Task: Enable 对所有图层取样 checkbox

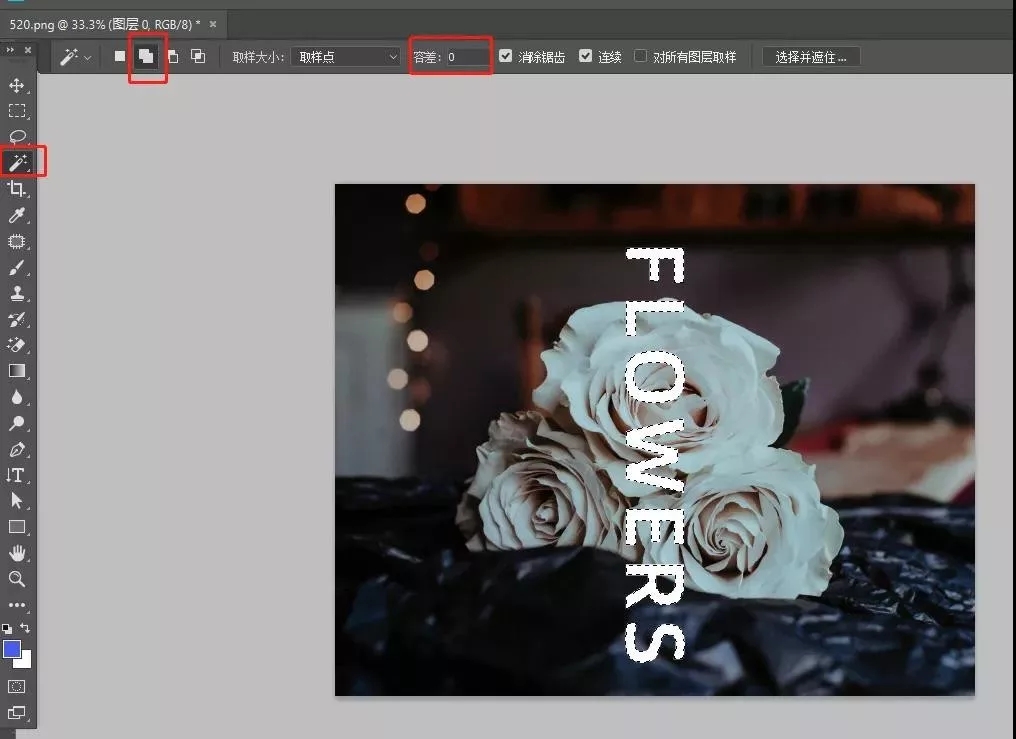Action: pos(641,57)
